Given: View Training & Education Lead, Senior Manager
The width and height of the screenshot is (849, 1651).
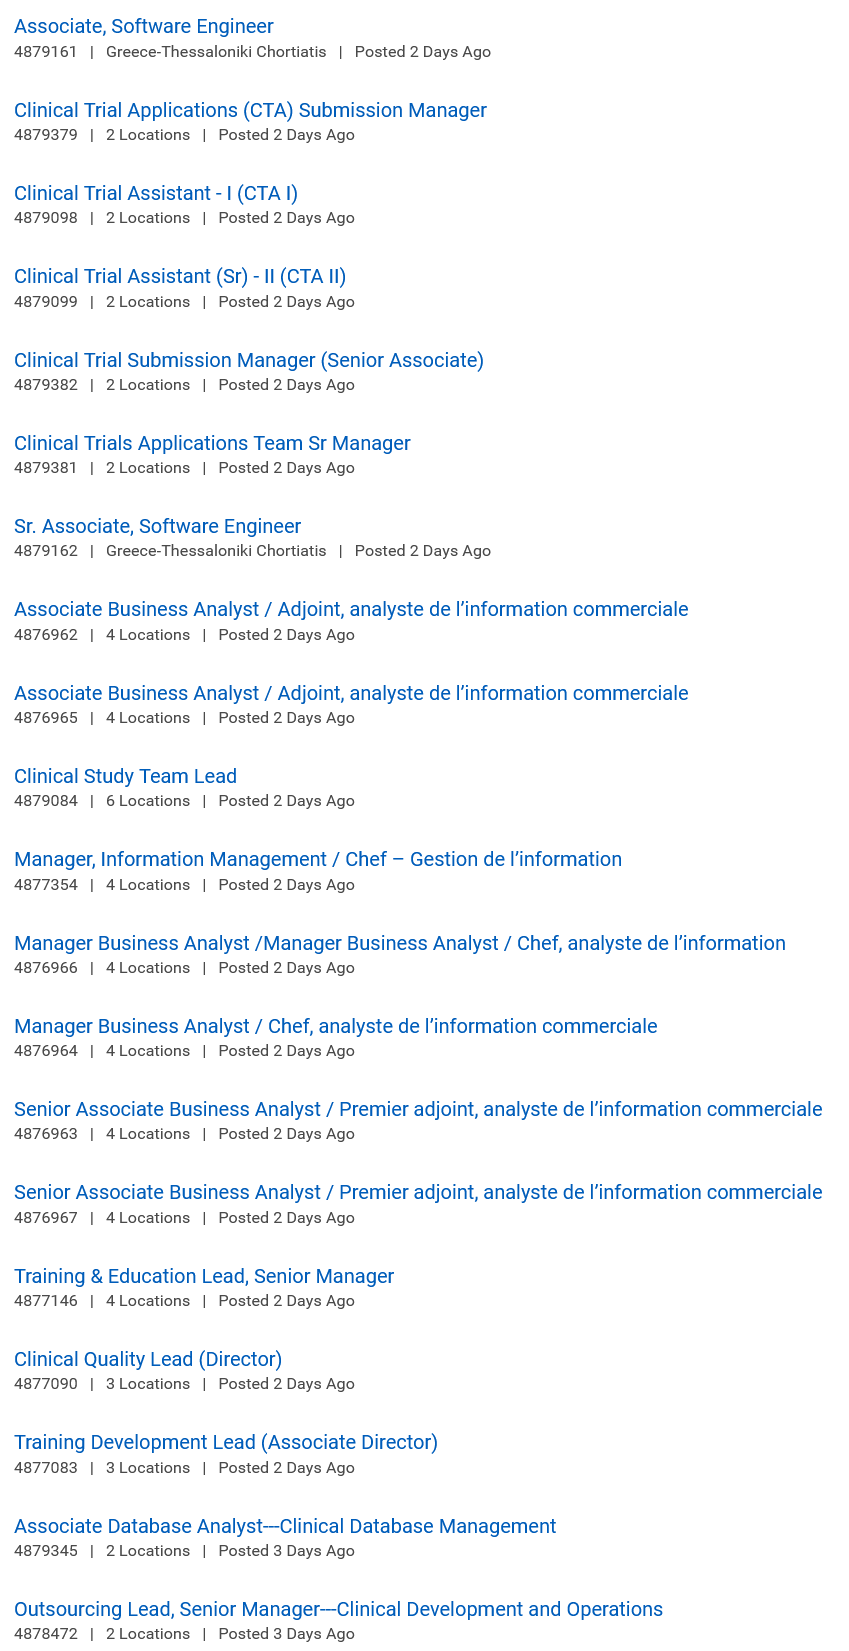Looking at the screenshot, I should click(204, 1277).
